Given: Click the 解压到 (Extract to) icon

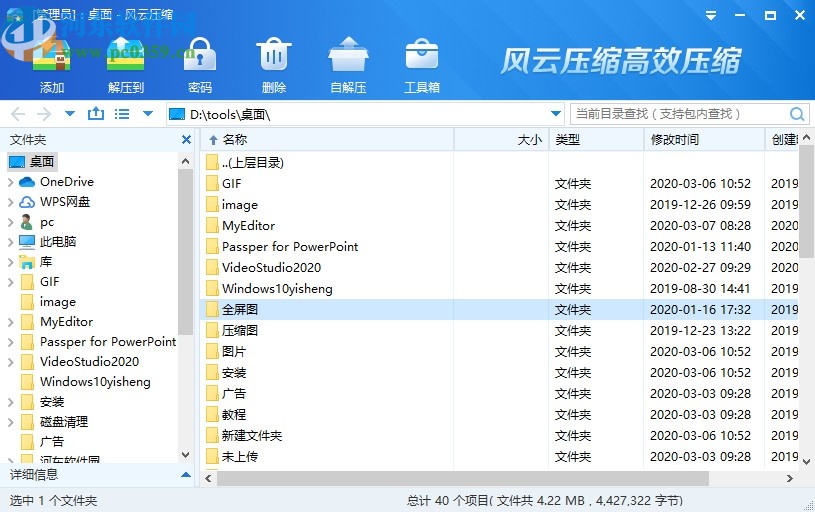Looking at the screenshot, I should [x=125, y=55].
